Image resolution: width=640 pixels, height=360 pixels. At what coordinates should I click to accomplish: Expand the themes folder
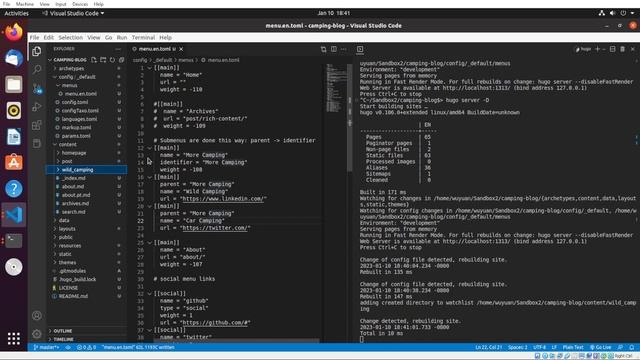click(x=55, y=262)
